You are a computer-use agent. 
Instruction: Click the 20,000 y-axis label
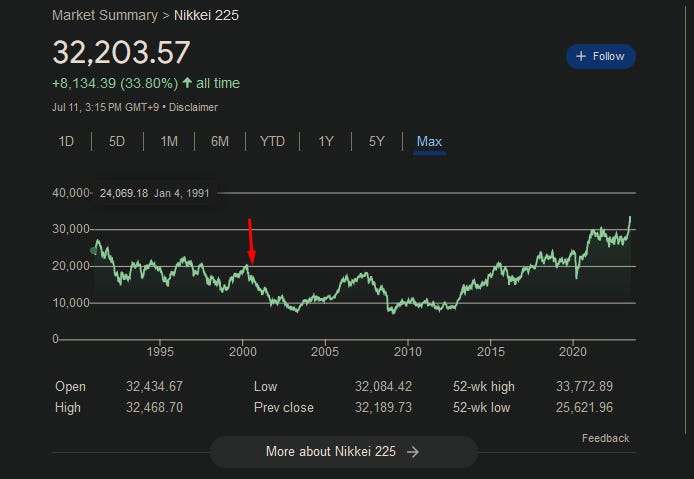tap(71, 266)
